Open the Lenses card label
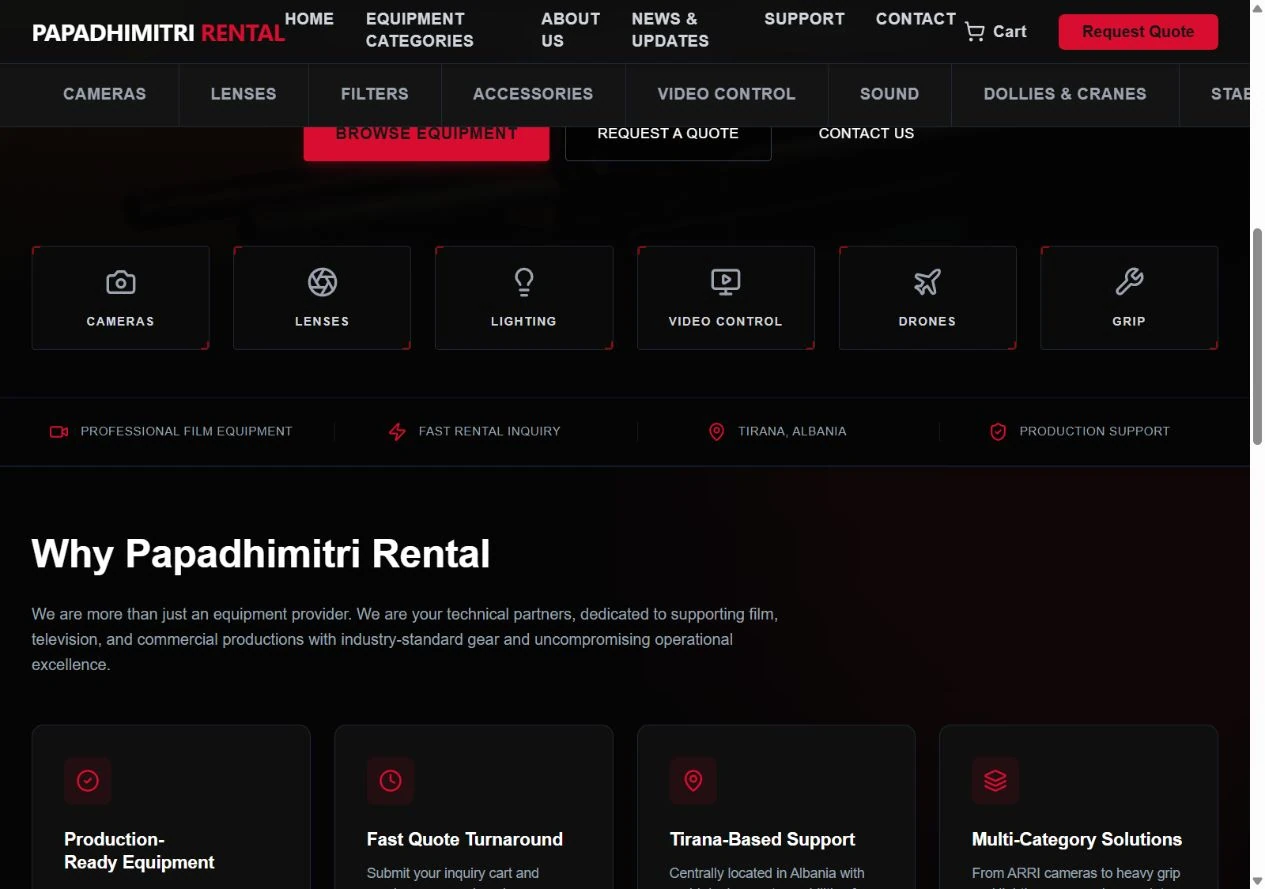This screenshot has height=889, width=1265. tap(322, 322)
